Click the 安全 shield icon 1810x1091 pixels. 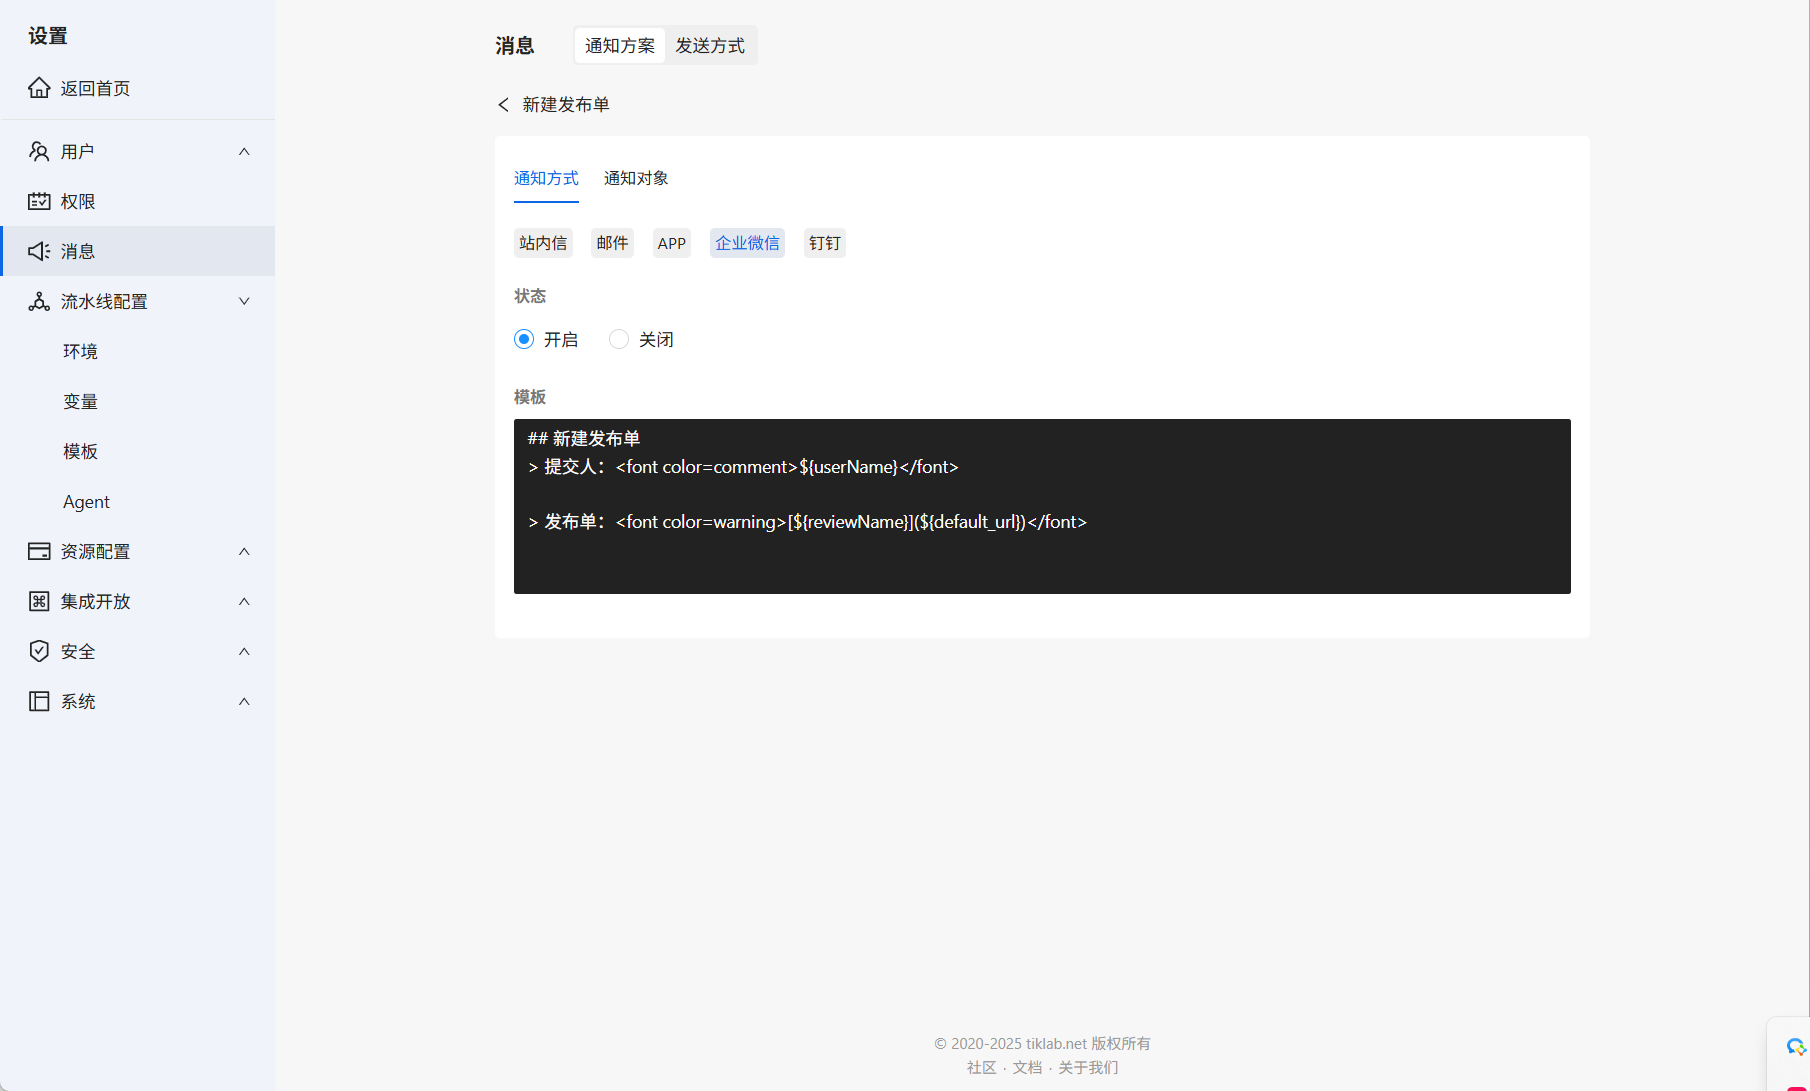[x=39, y=651]
